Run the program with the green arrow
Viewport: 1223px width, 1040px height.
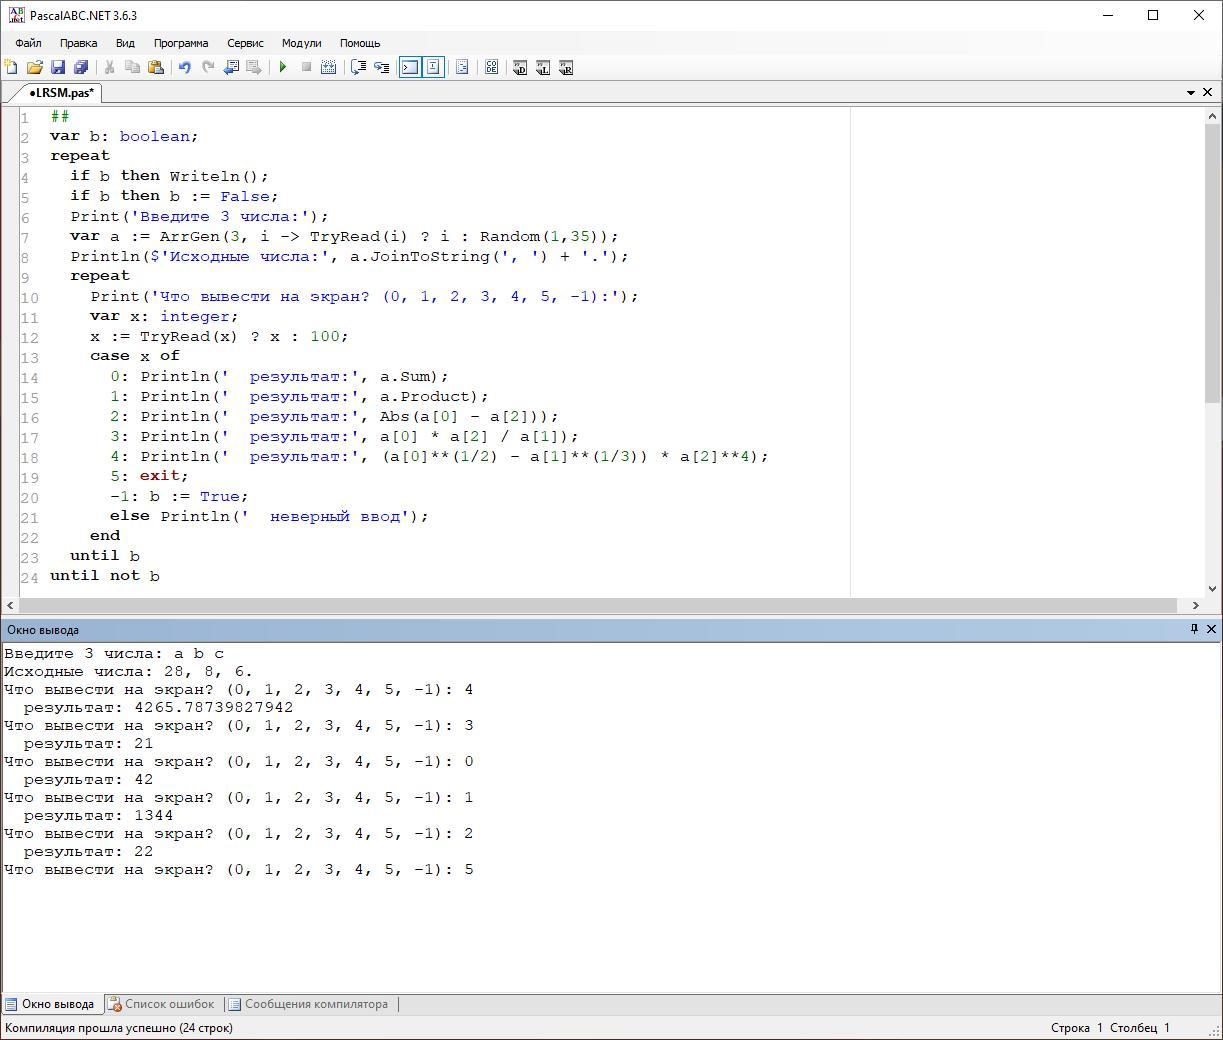[283, 67]
